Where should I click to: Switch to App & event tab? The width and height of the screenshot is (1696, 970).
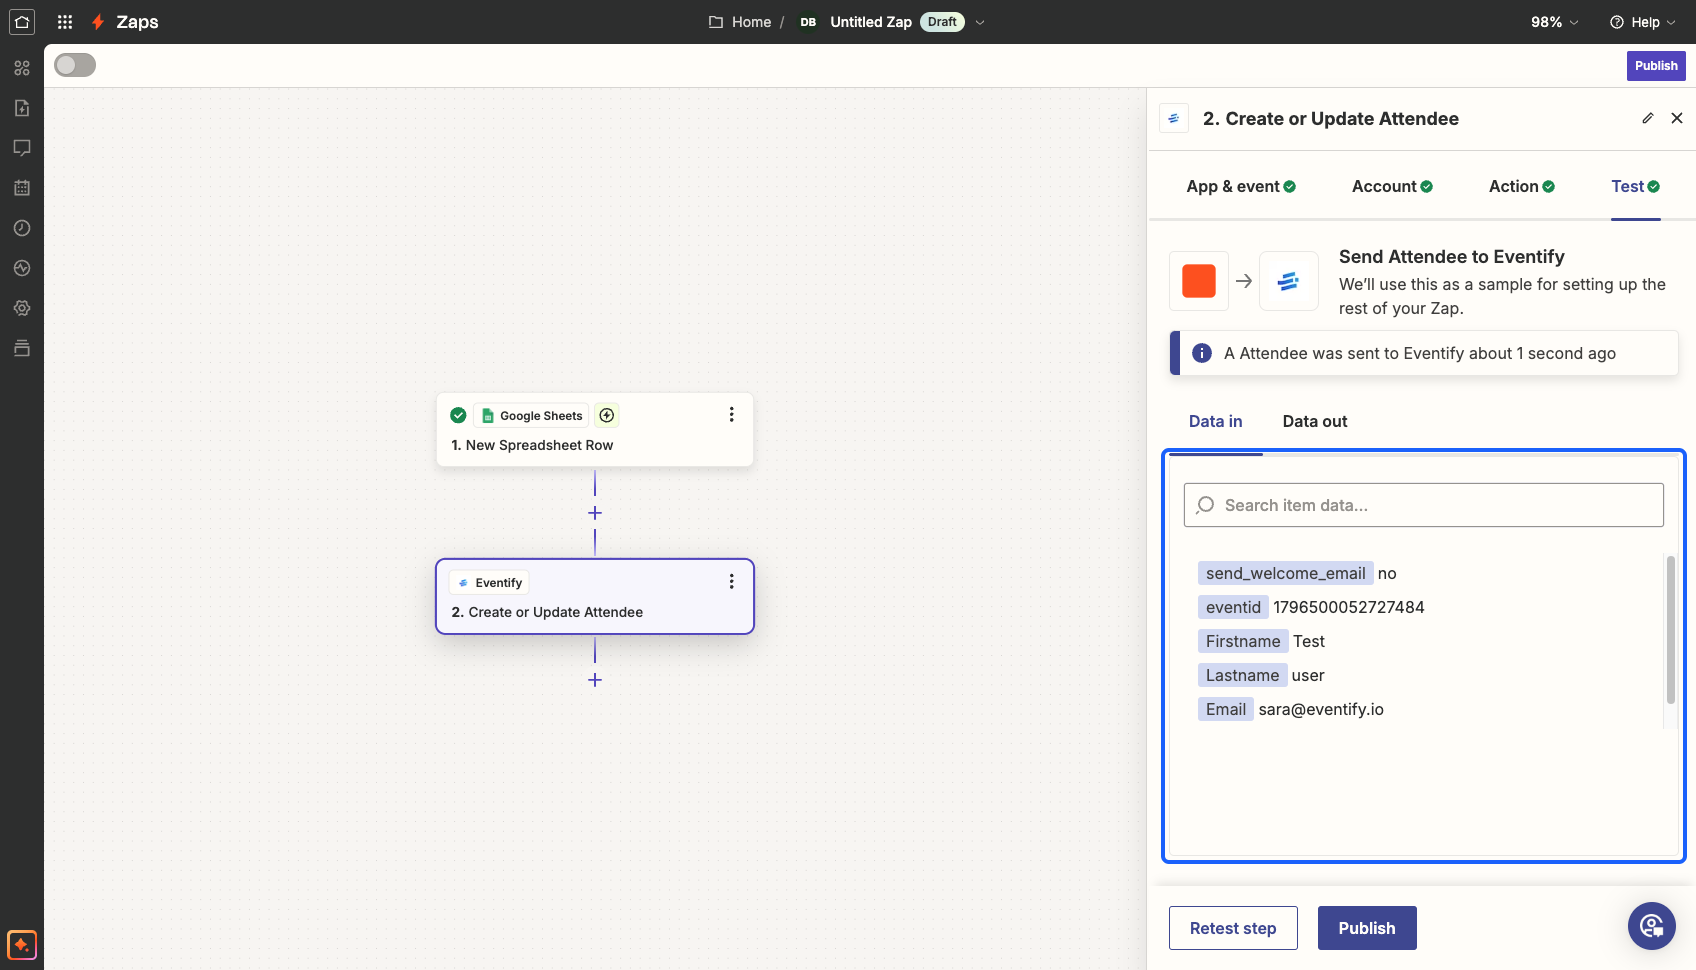[1241, 186]
